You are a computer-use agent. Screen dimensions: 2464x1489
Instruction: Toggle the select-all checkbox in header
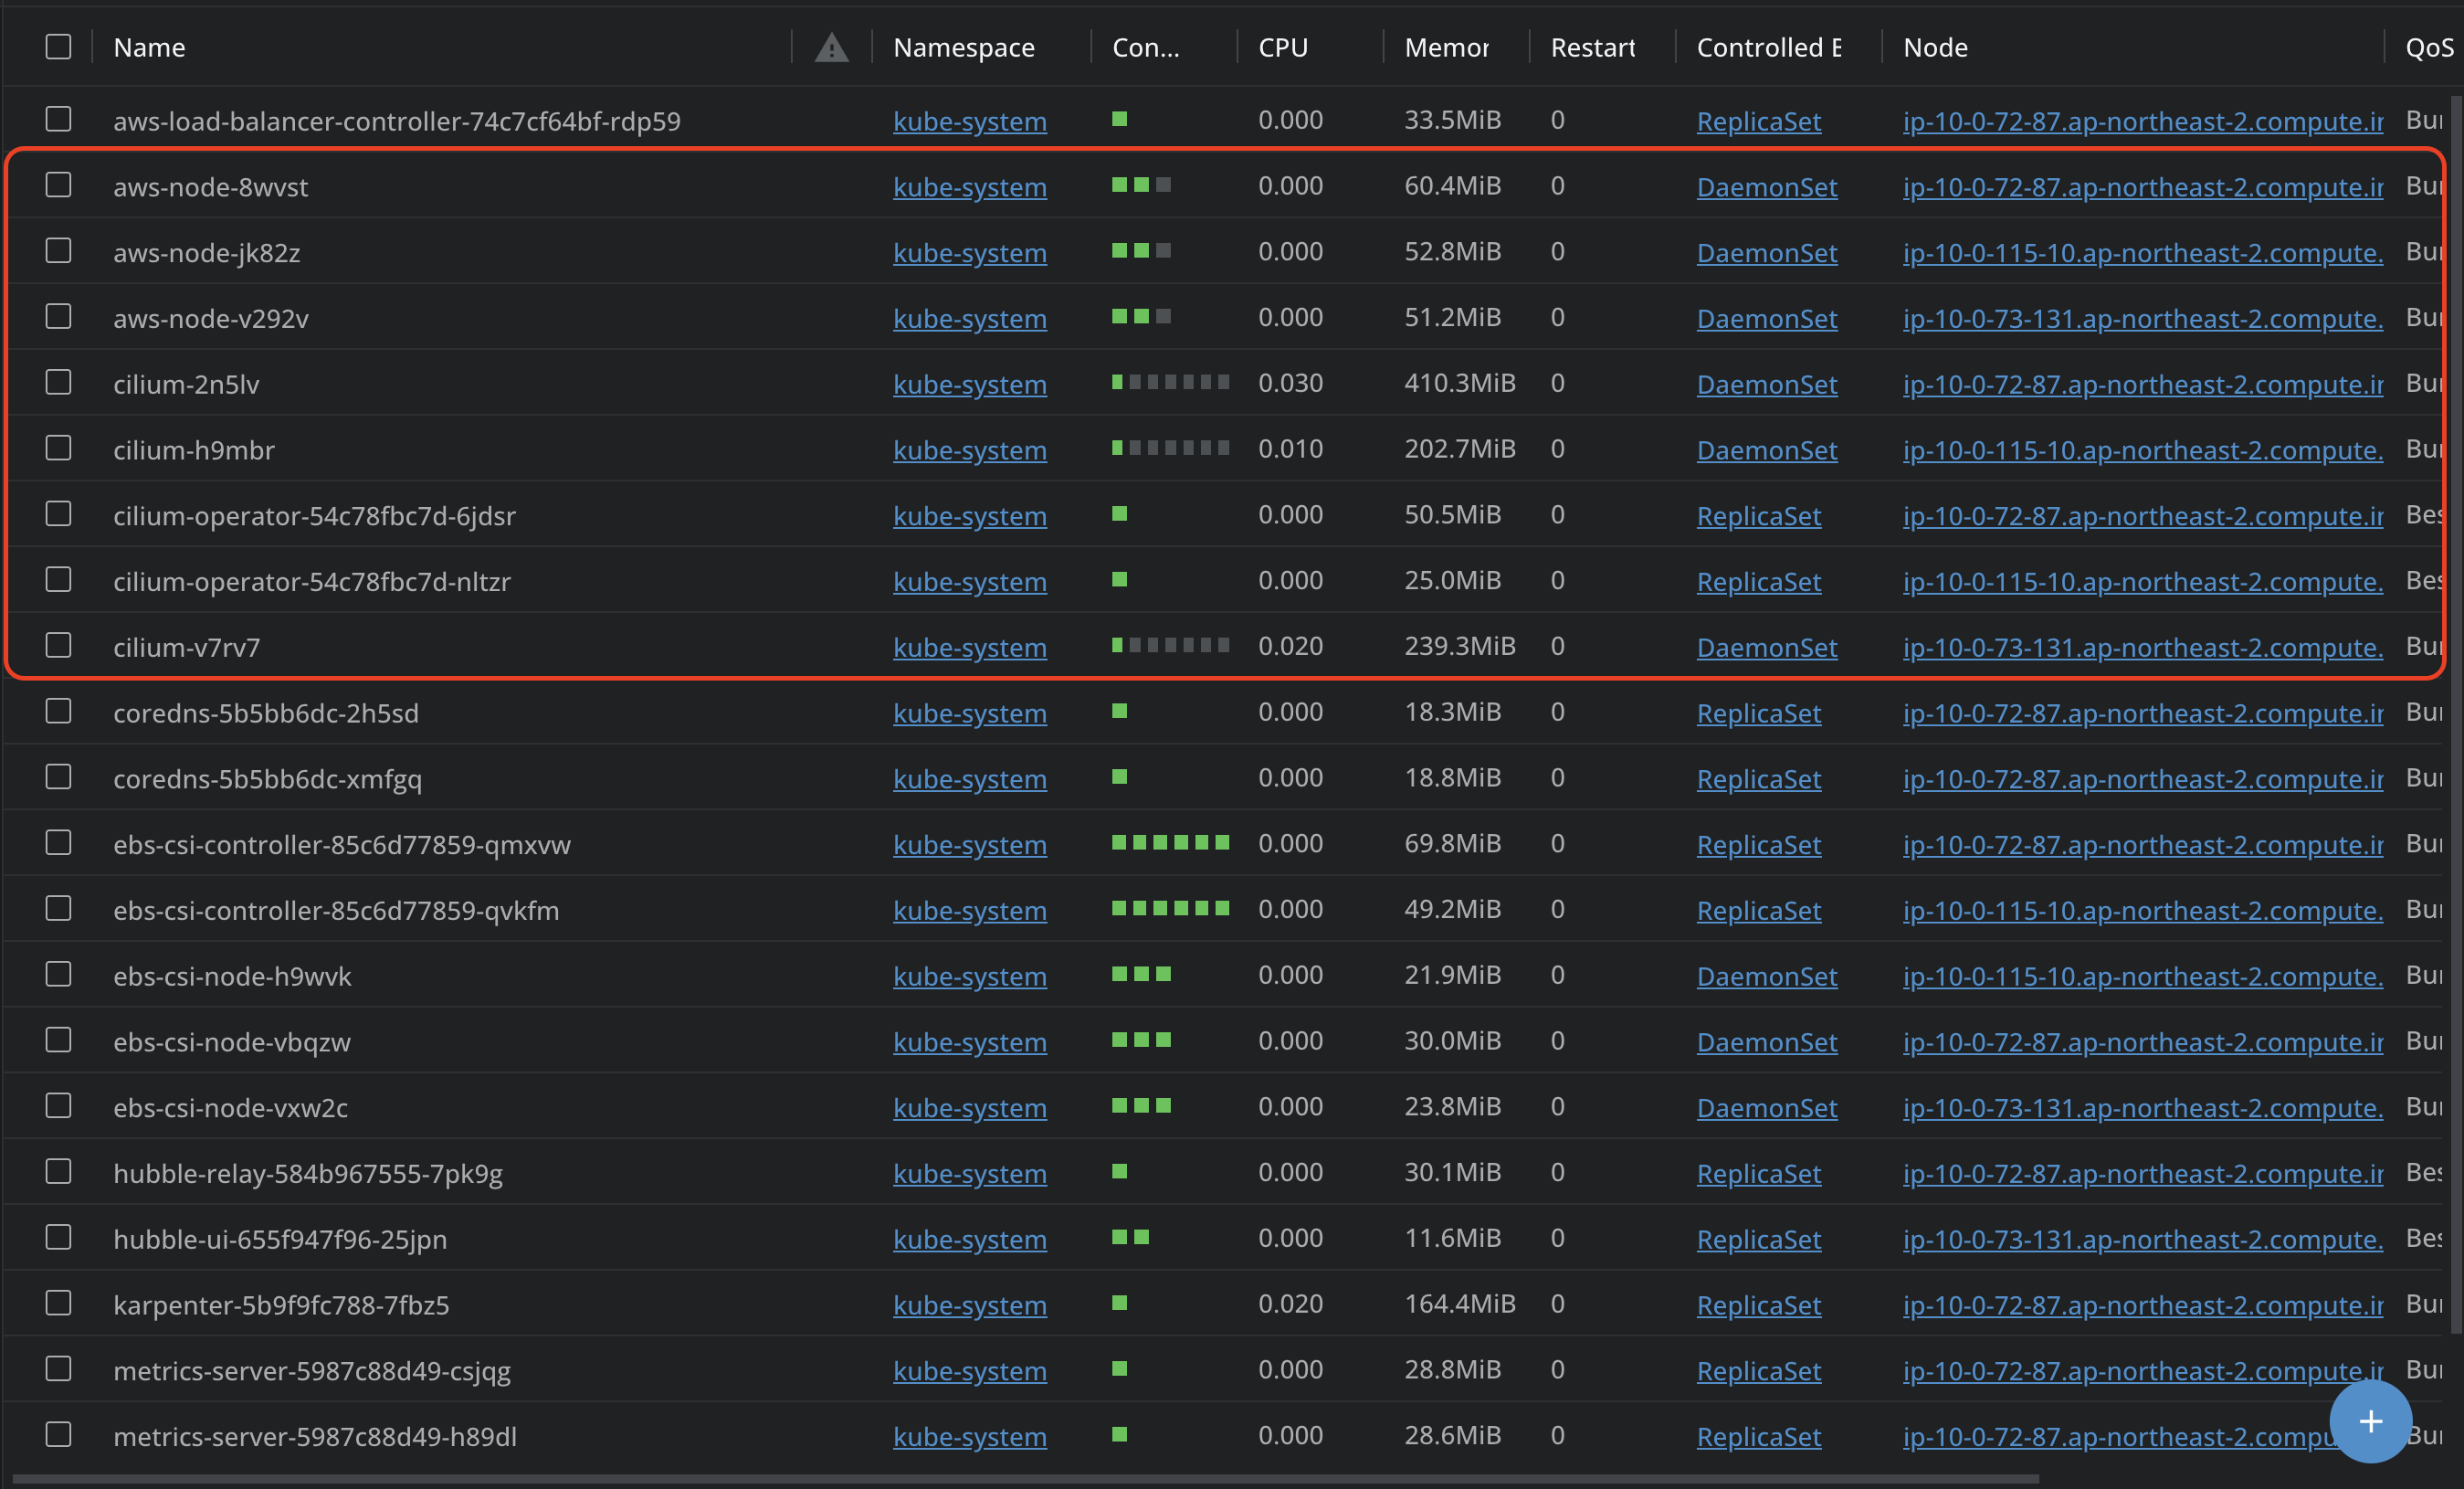[58, 46]
